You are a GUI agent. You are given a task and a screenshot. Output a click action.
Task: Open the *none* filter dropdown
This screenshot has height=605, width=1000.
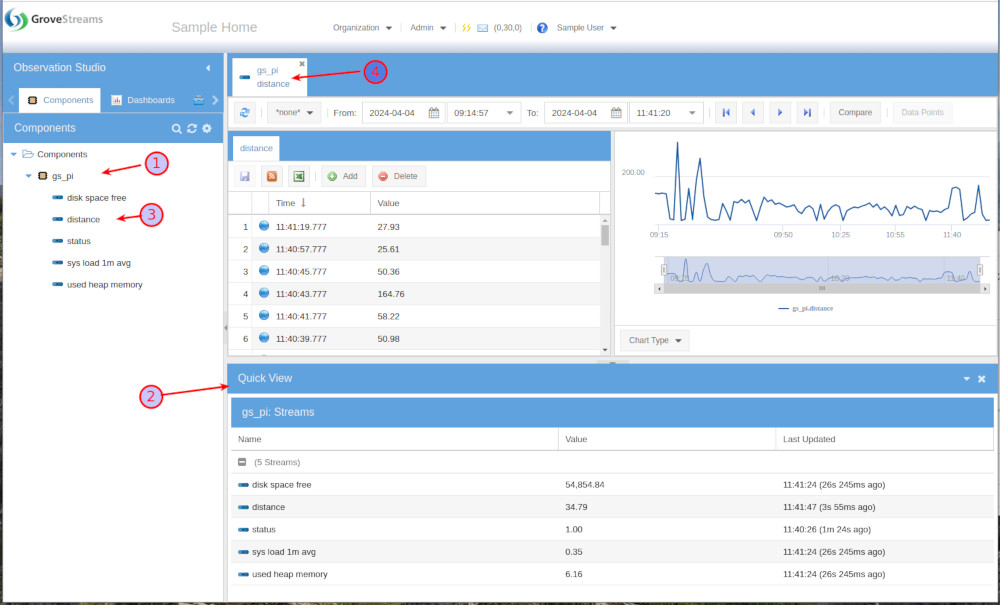293,112
